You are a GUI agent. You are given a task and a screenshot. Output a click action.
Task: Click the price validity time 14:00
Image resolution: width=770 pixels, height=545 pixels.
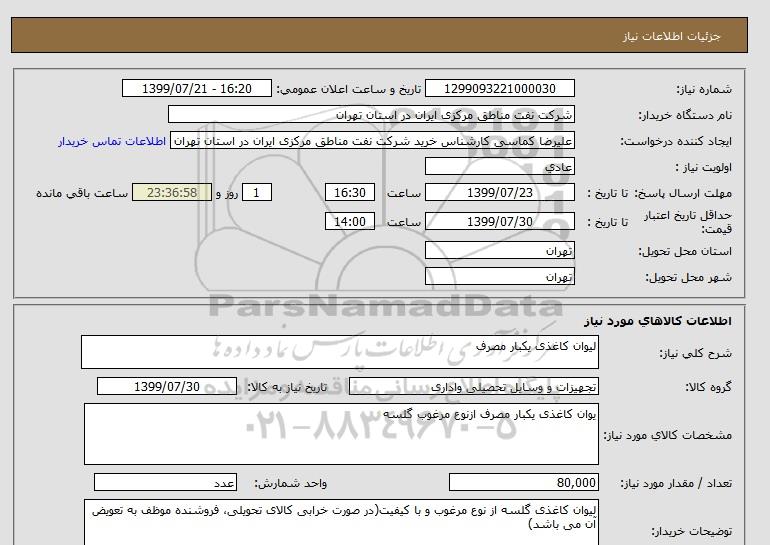[x=350, y=221]
